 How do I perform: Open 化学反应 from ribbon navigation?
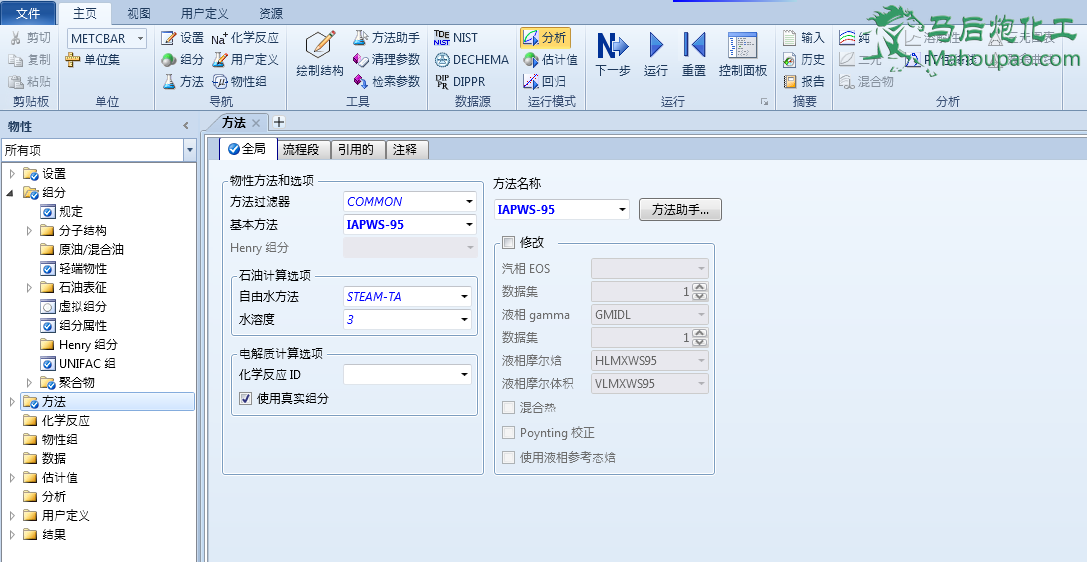245,37
